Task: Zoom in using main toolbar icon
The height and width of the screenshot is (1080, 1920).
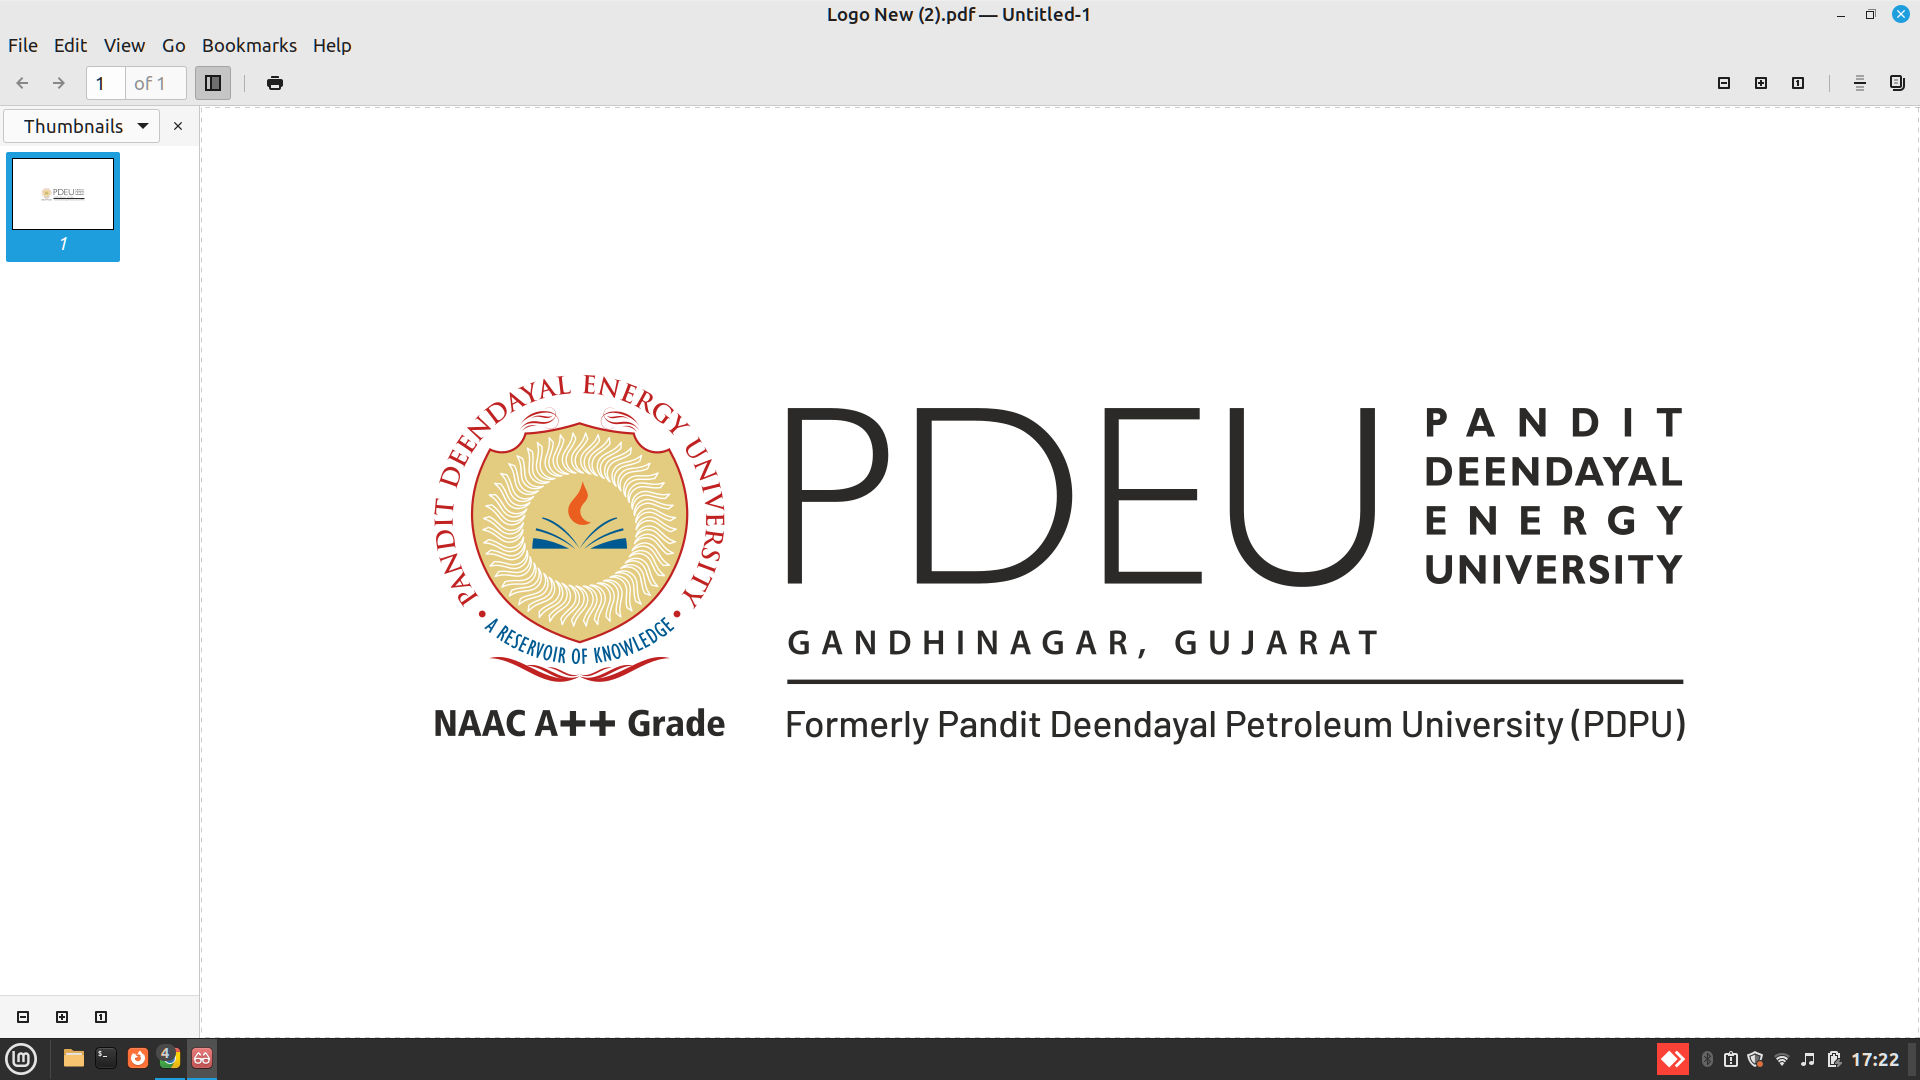Action: (x=1761, y=83)
